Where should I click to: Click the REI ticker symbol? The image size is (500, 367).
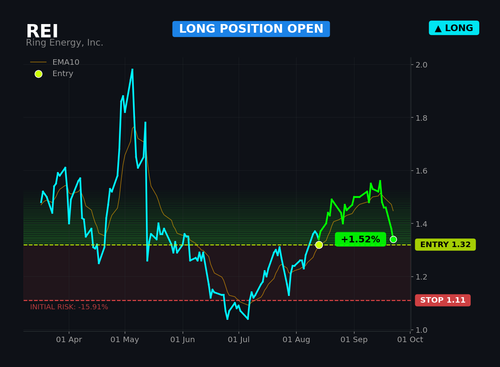(42, 31)
